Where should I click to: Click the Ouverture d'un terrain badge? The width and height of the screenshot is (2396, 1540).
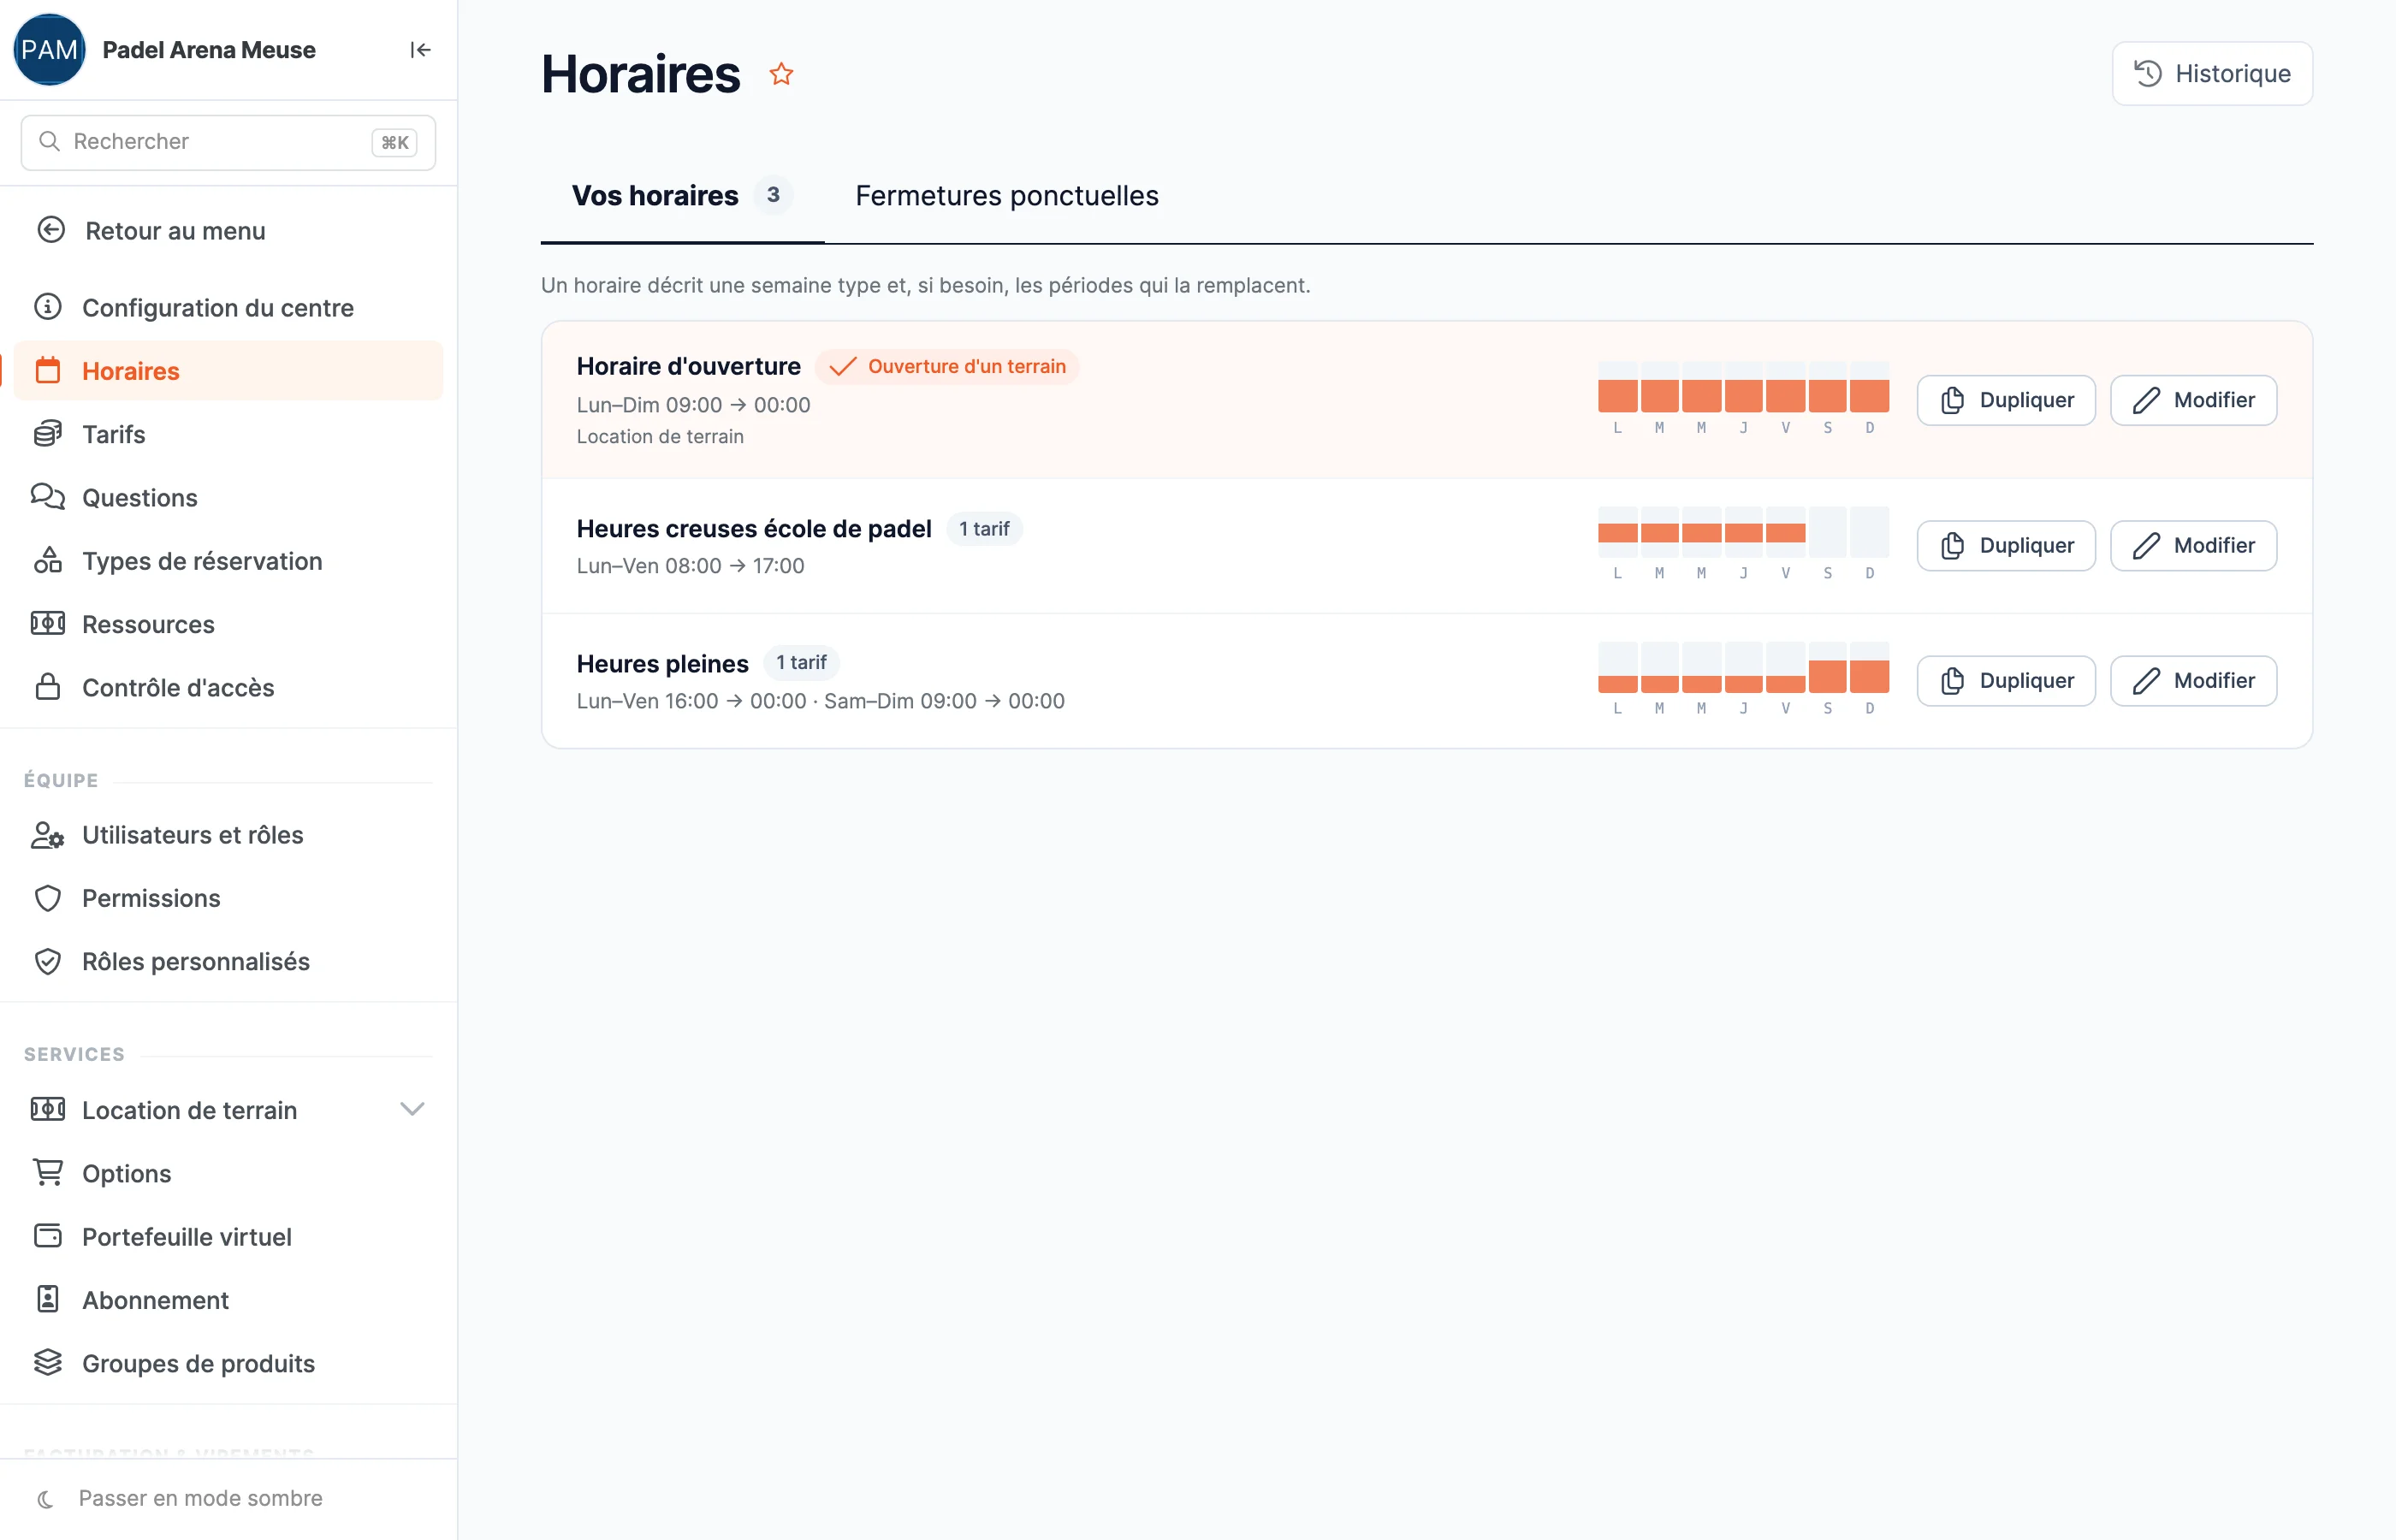click(946, 366)
